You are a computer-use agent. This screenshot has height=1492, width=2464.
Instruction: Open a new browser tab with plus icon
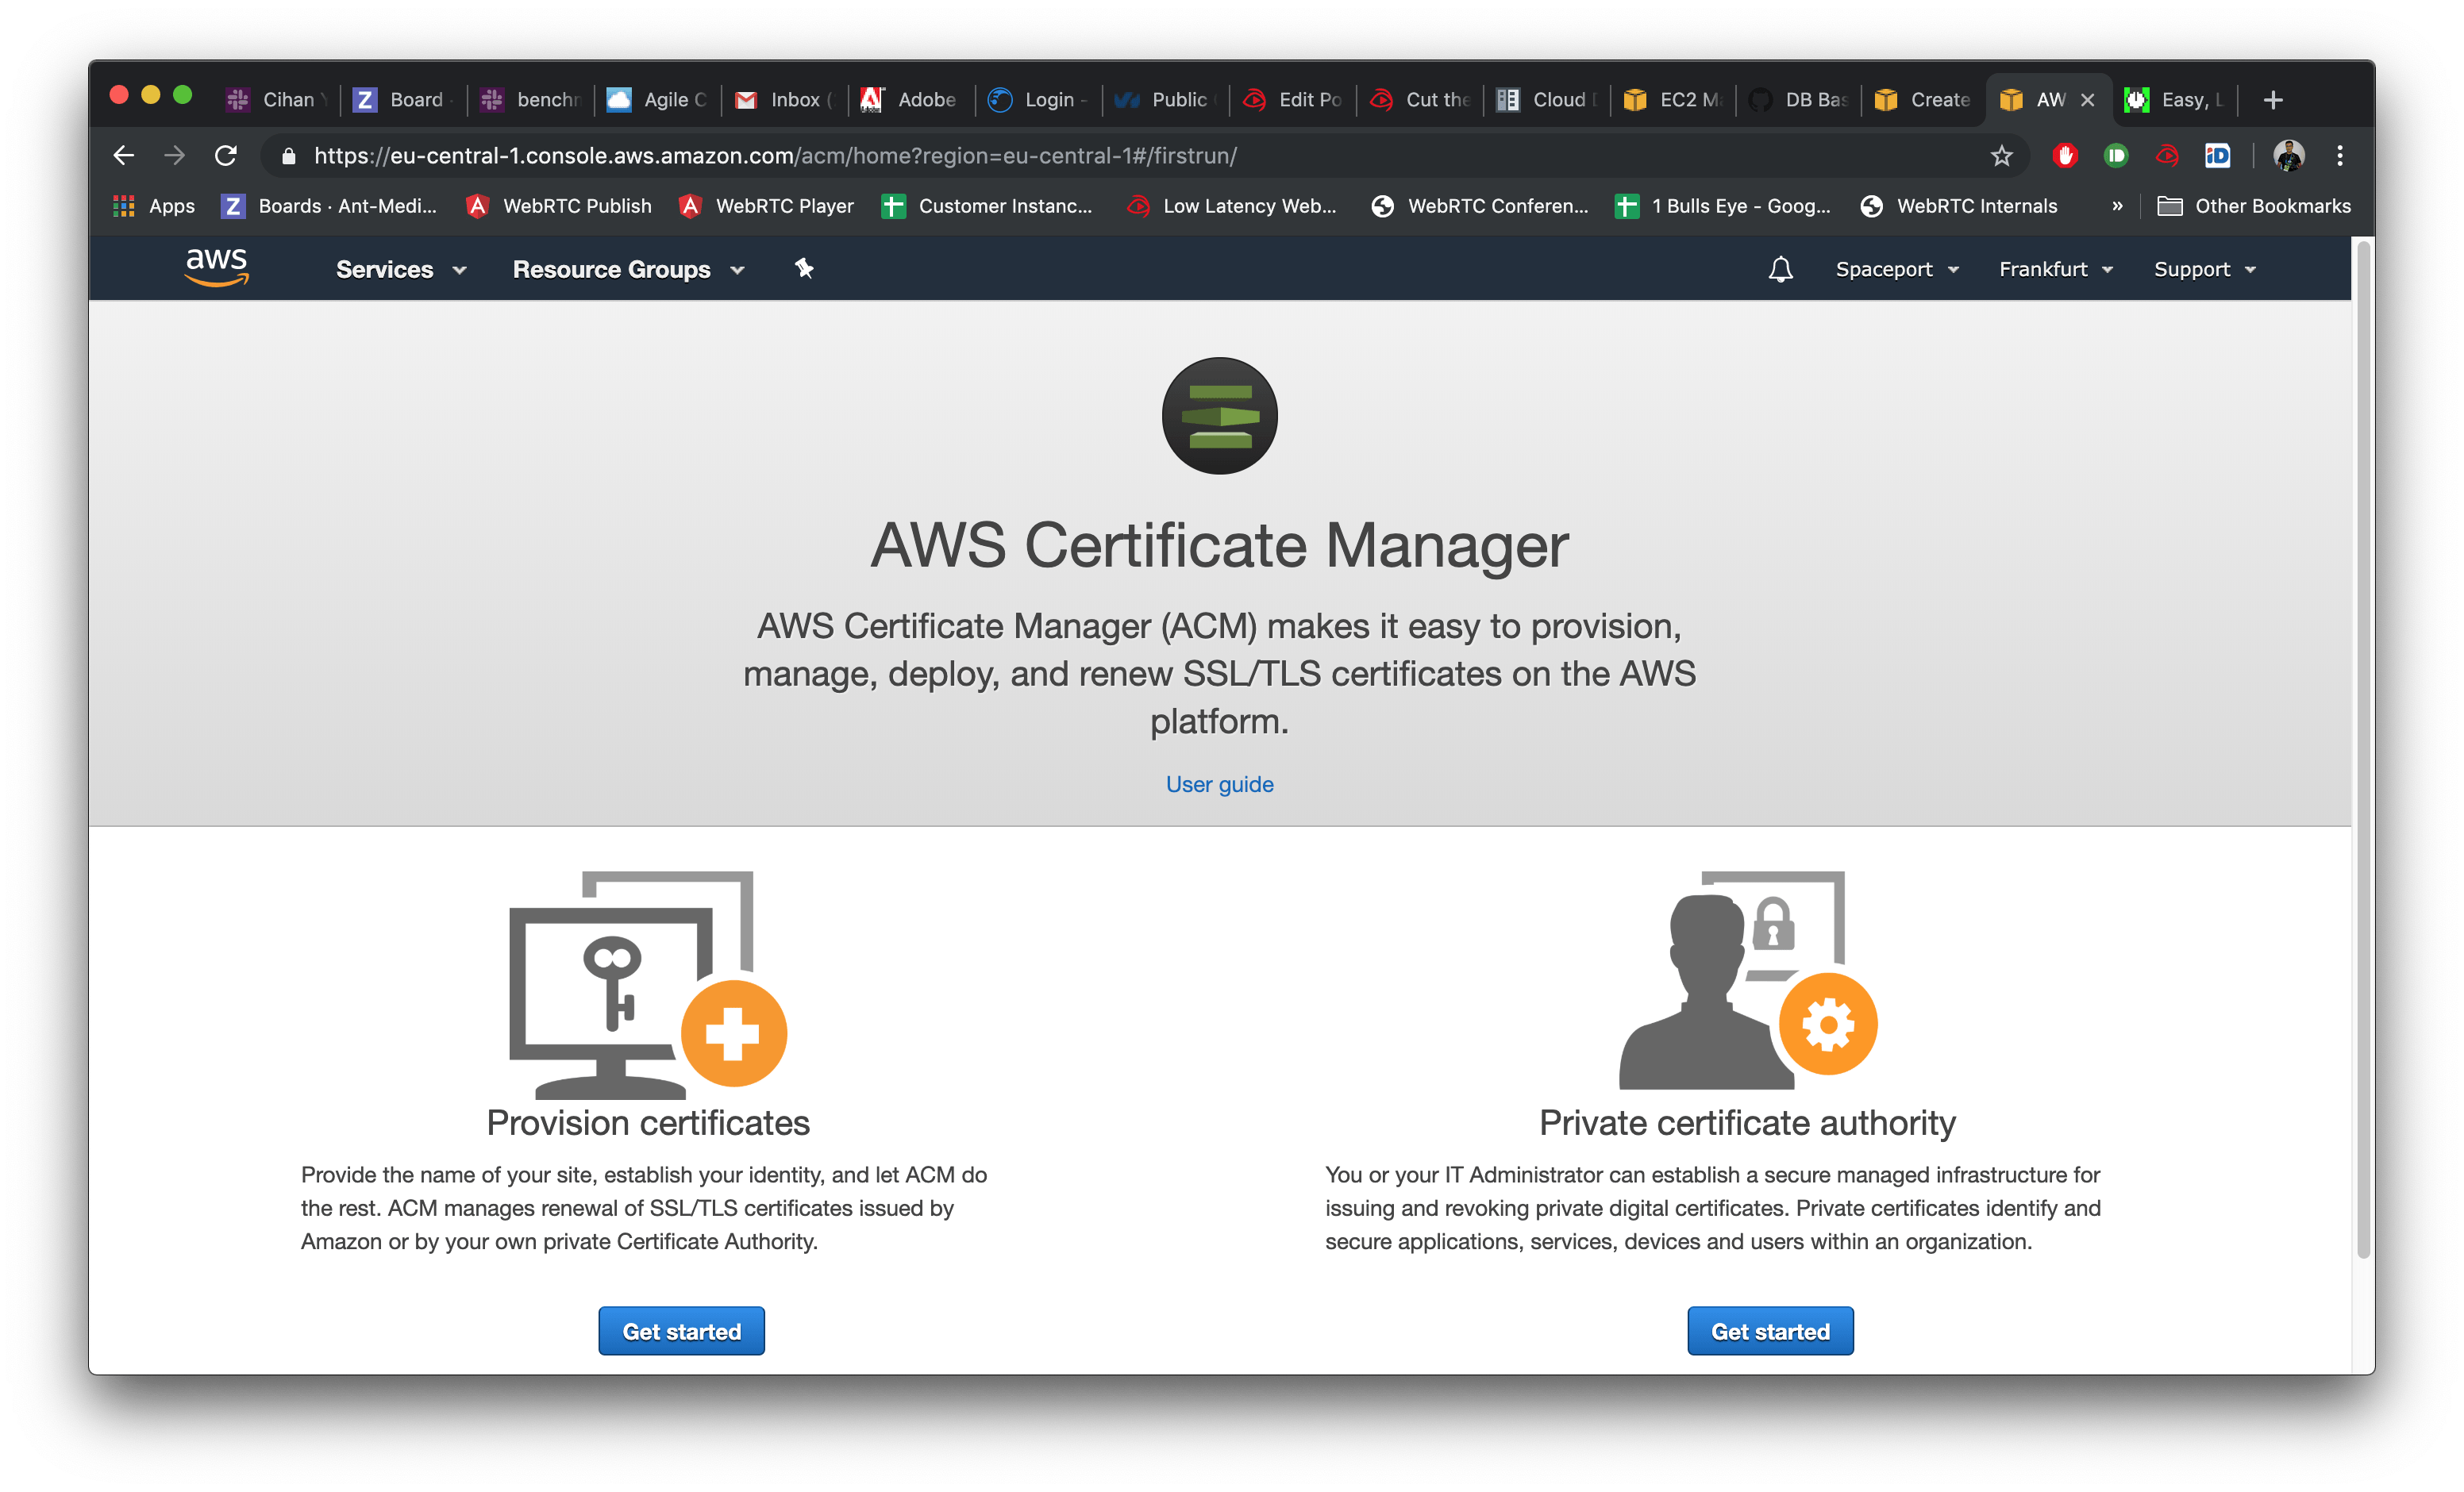coord(2273,100)
